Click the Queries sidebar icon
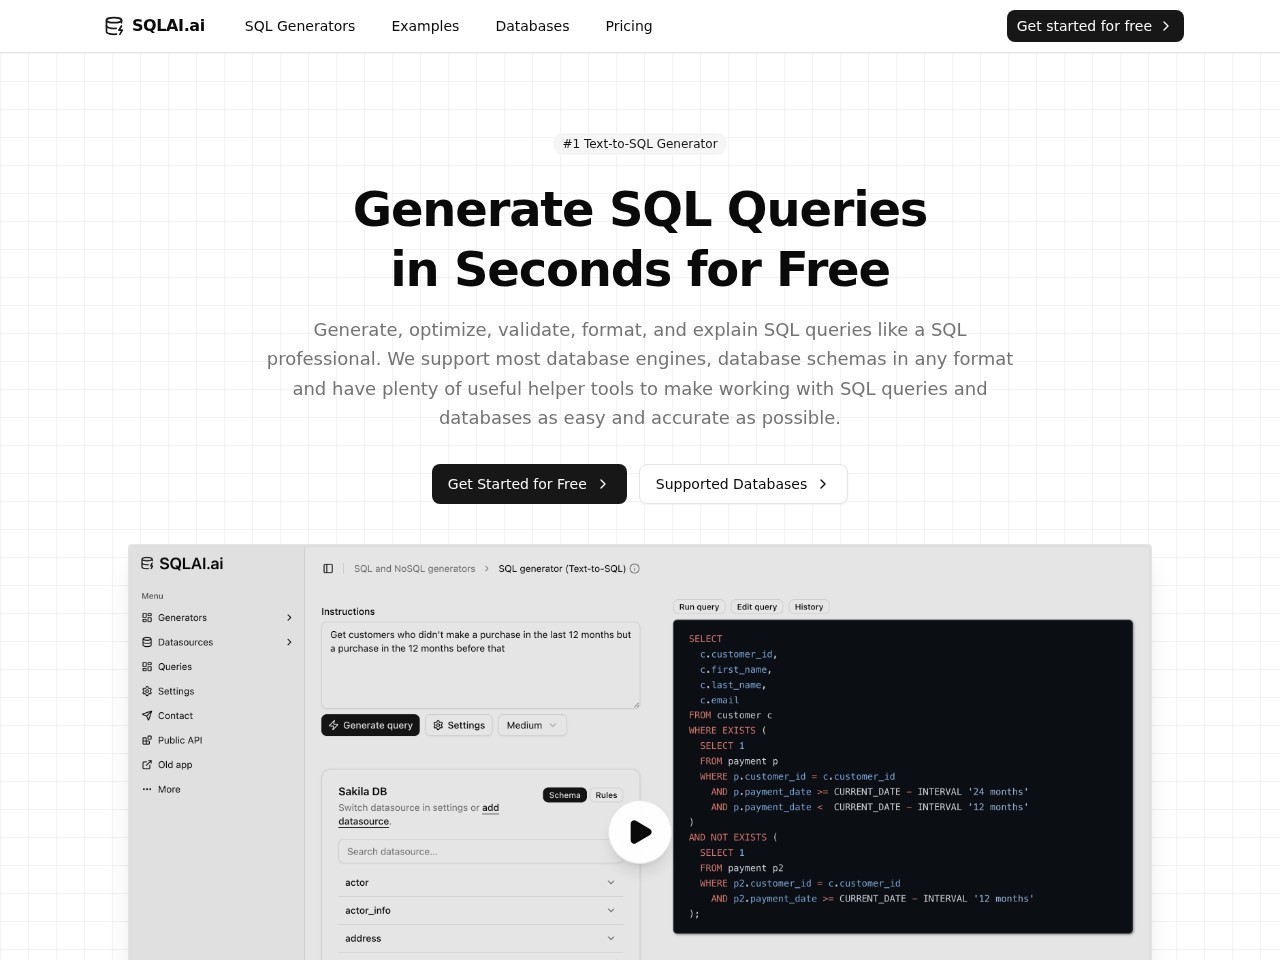The width and height of the screenshot is (1280, 960). 147,667
